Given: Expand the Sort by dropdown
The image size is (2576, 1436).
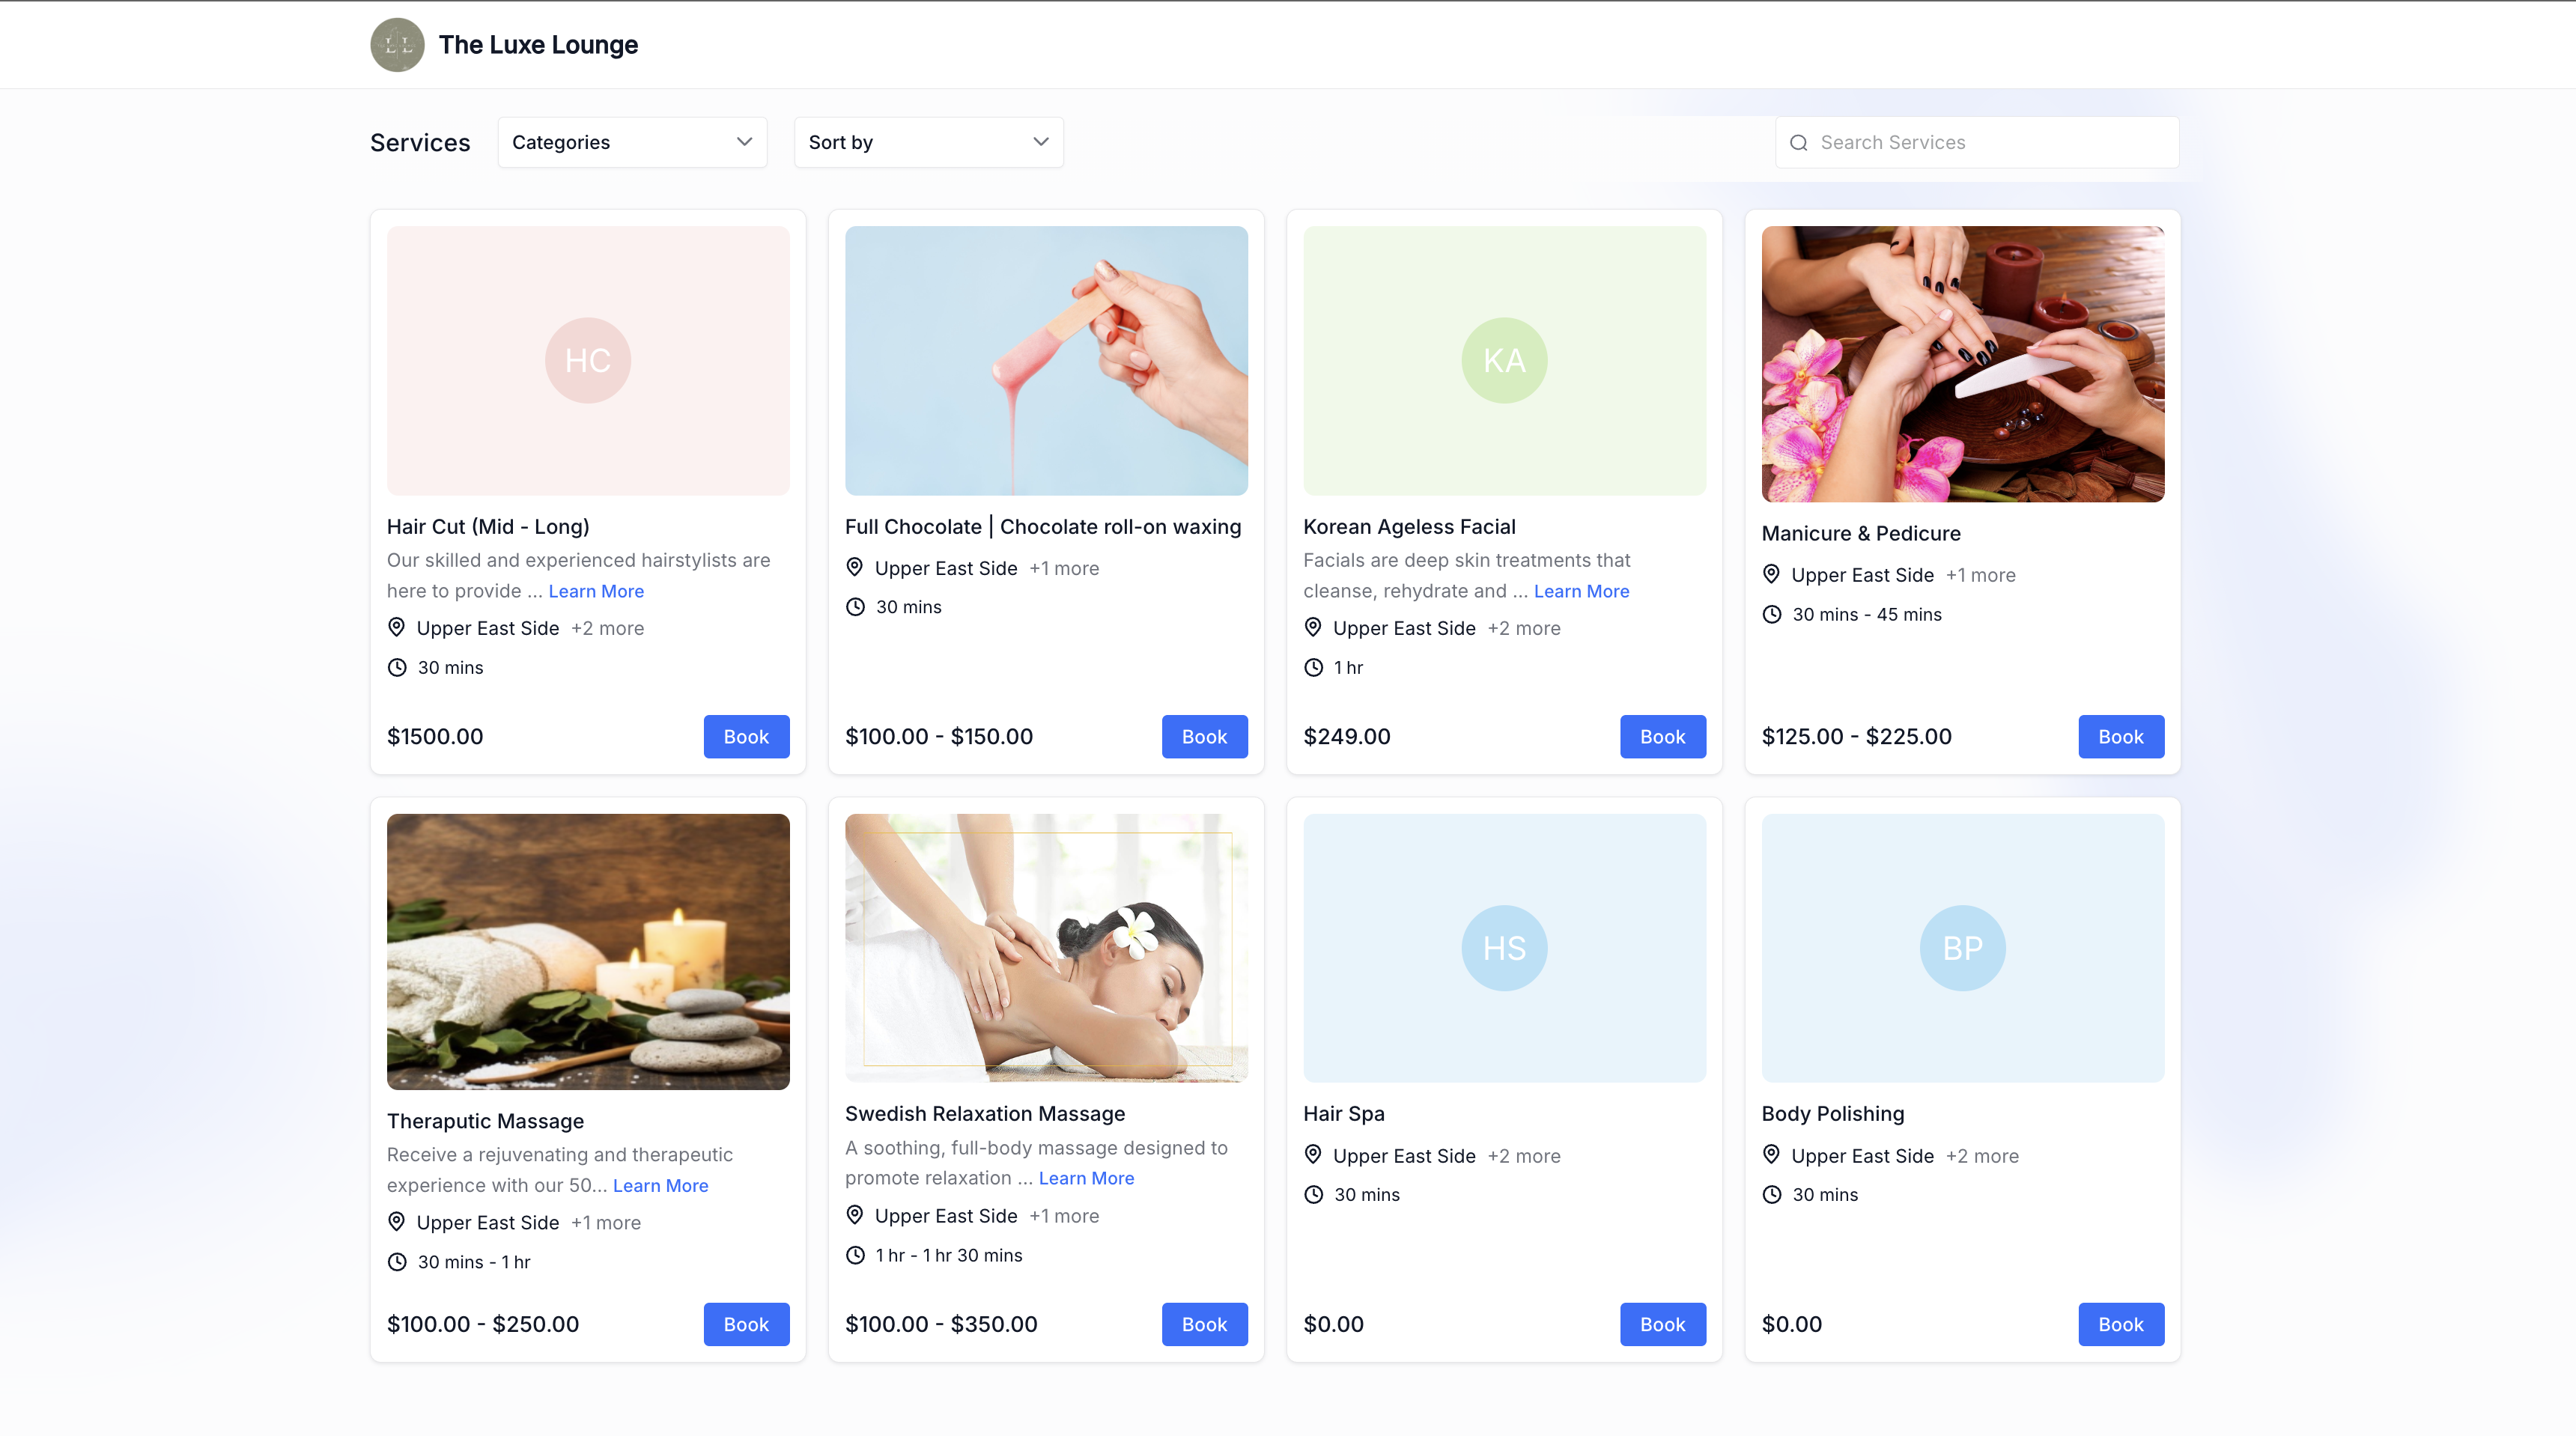Looking at the screenshot, I should (x=928, y=142).
